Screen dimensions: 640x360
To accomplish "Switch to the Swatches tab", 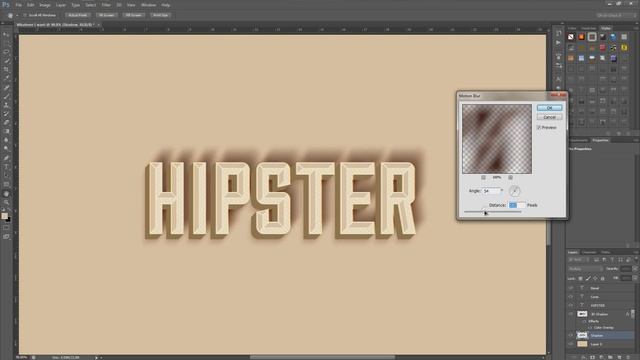I will pyautogui.click(x=588, y=28).
